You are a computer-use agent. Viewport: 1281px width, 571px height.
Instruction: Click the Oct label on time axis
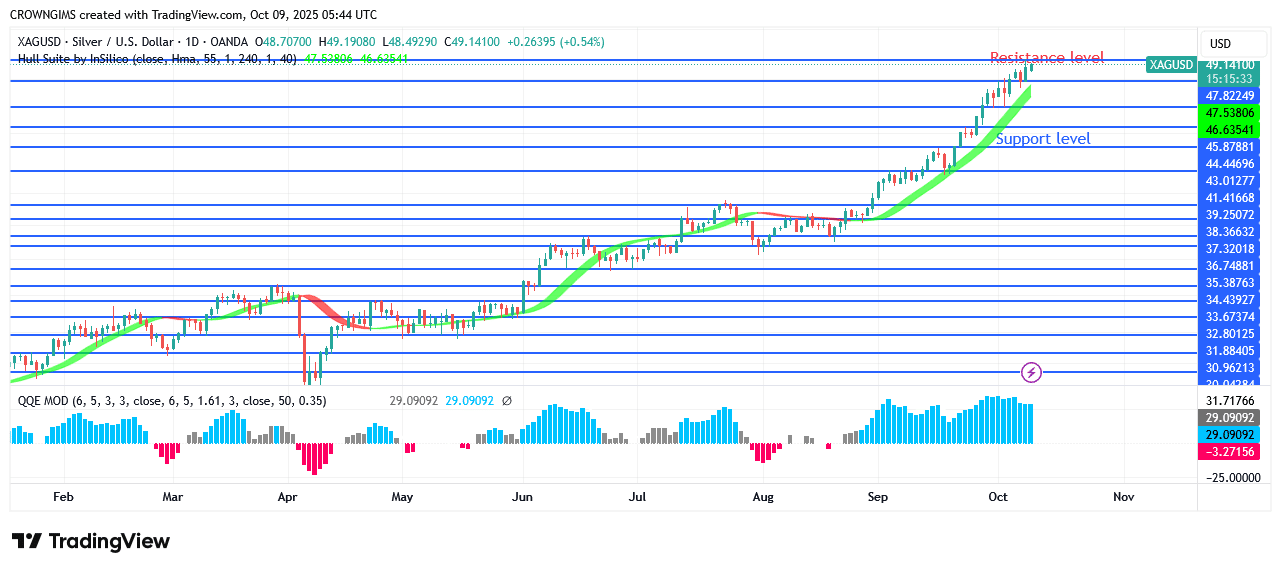point(998,496)
